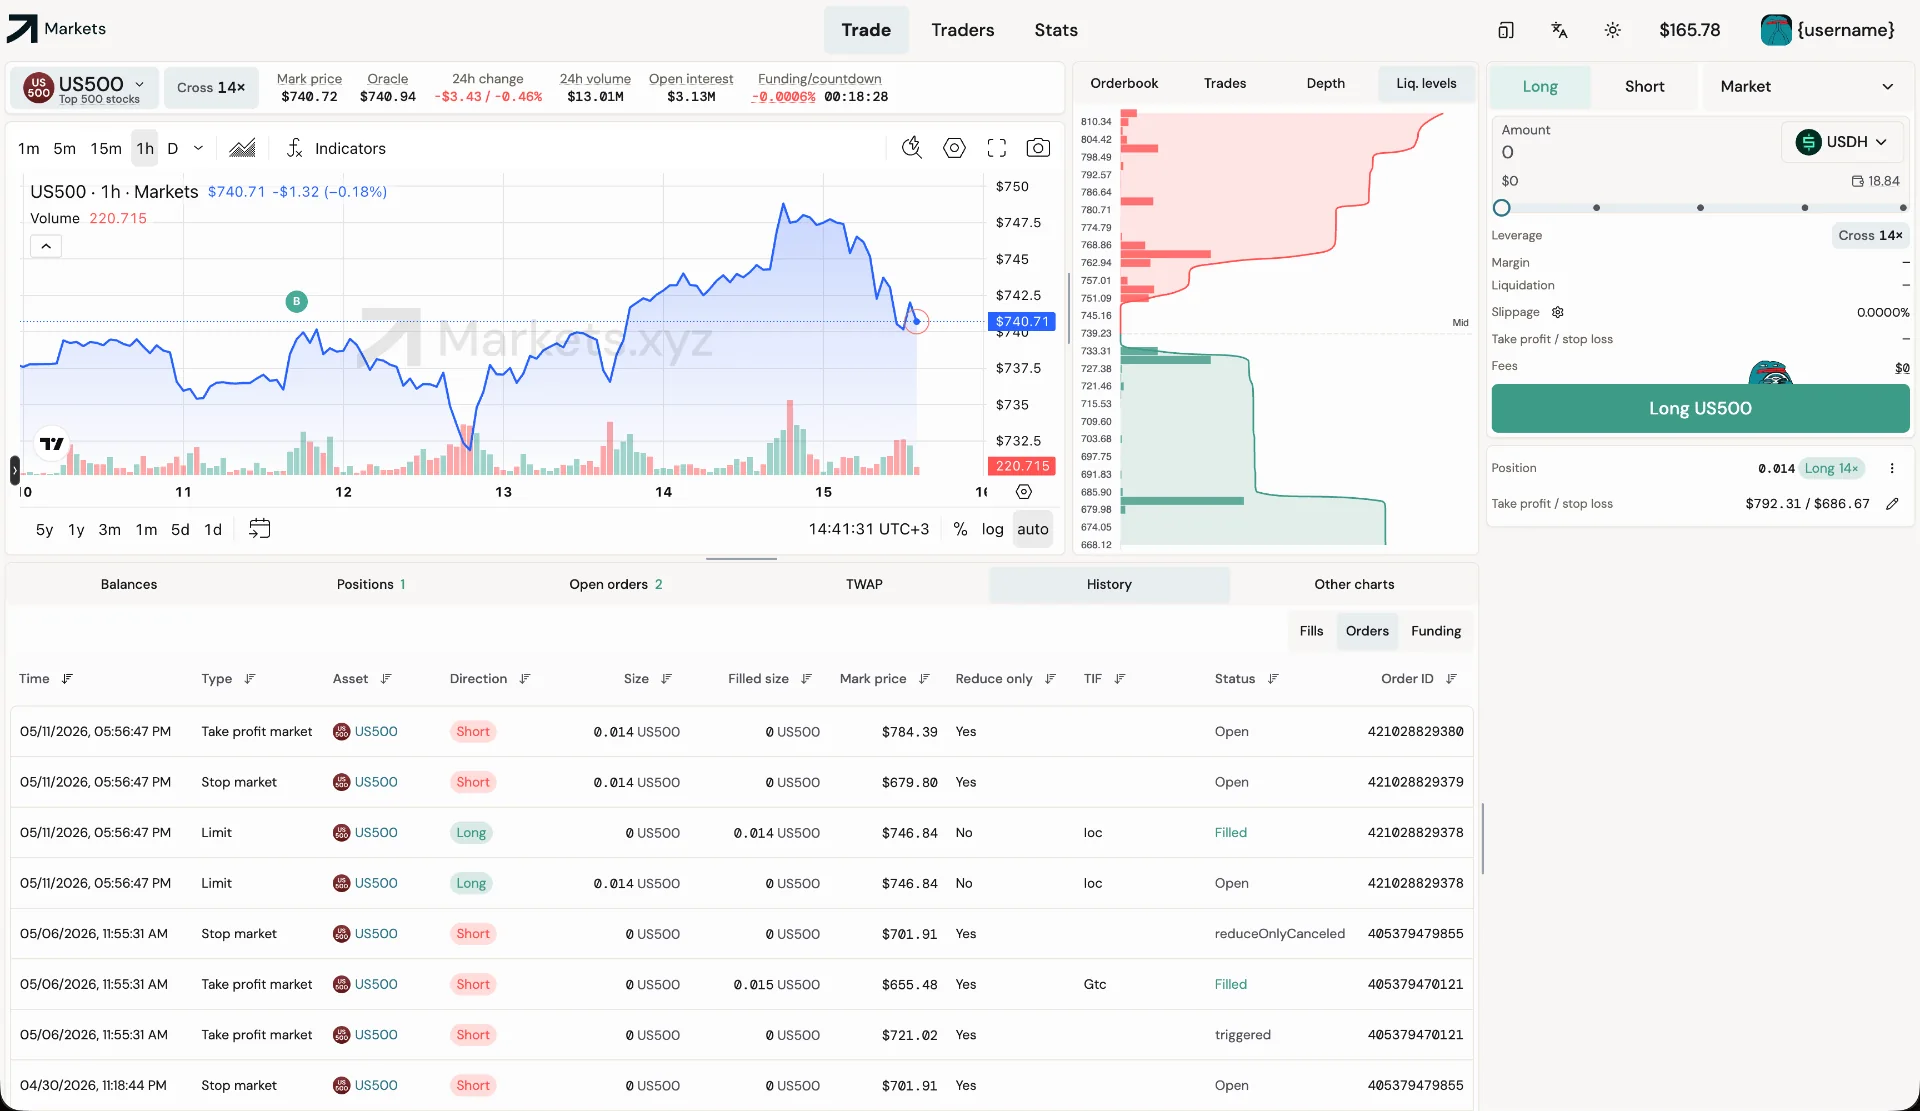Viewport: 1920px width, 1111px height.
Task: Click the amount slider handle
Action: pos(1501,208)
